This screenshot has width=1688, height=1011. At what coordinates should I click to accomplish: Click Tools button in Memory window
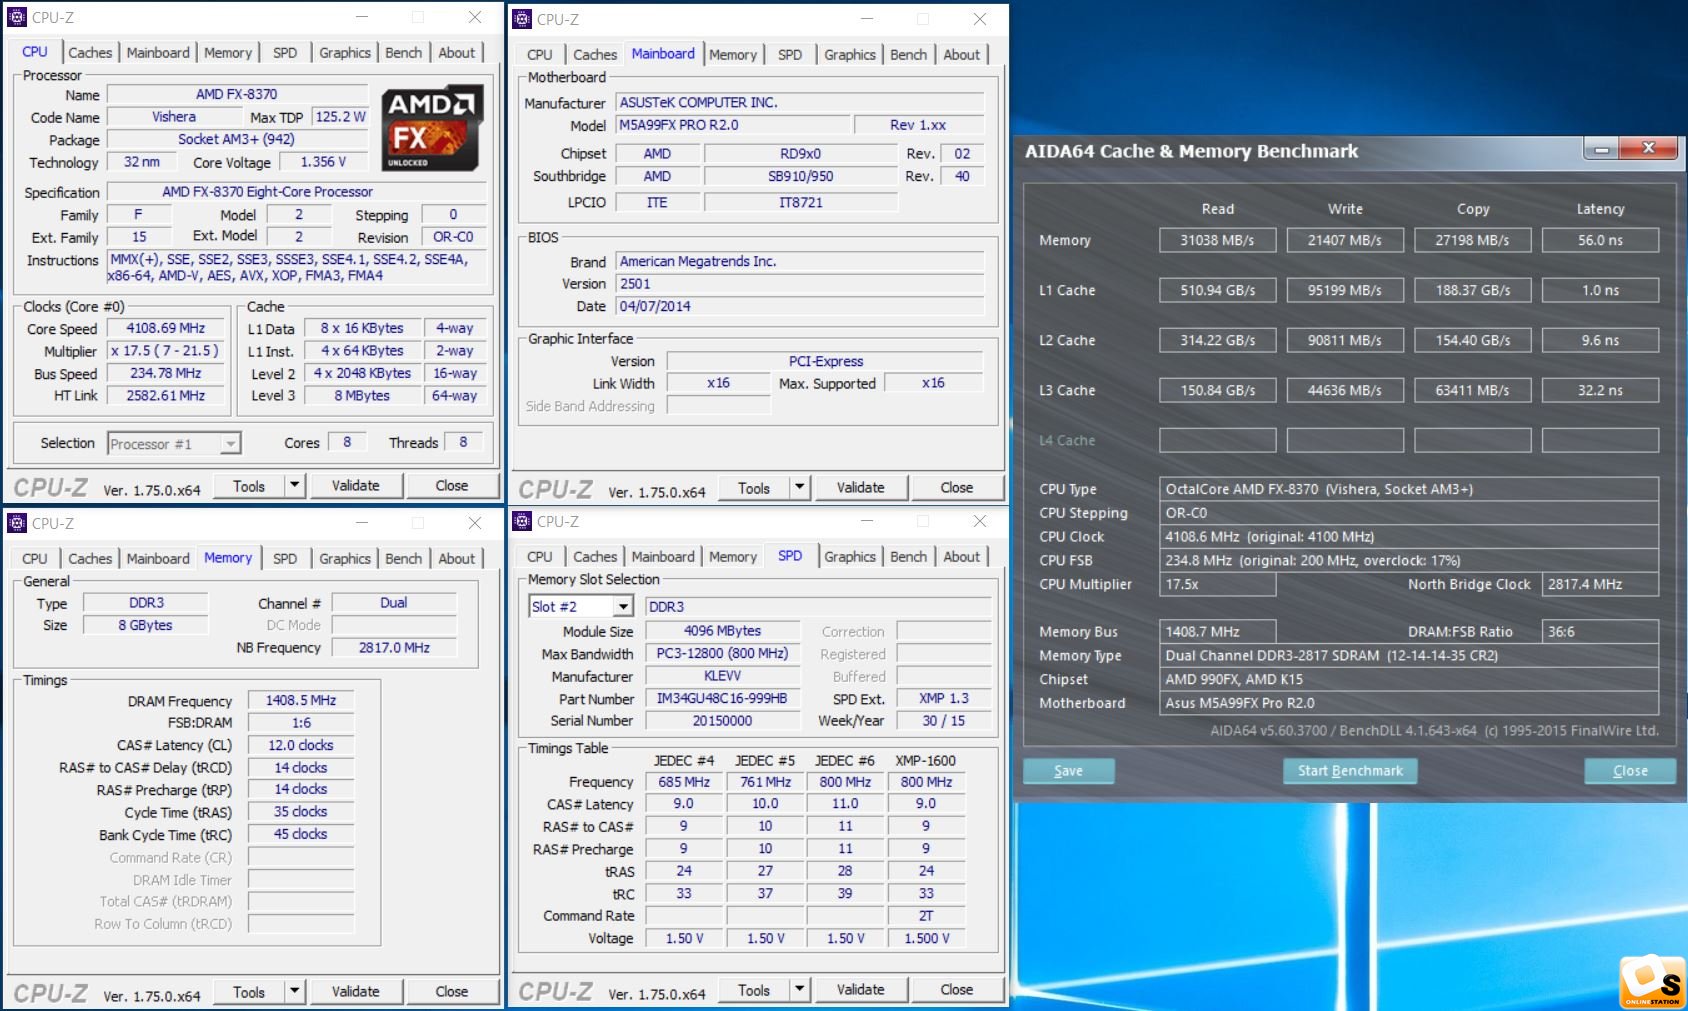(x=249, y=991)
